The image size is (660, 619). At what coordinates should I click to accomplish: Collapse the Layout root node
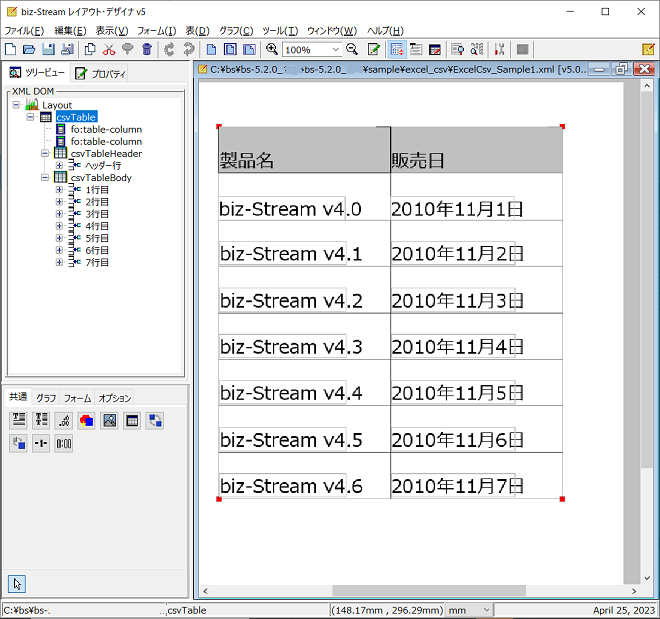point(16,105)
